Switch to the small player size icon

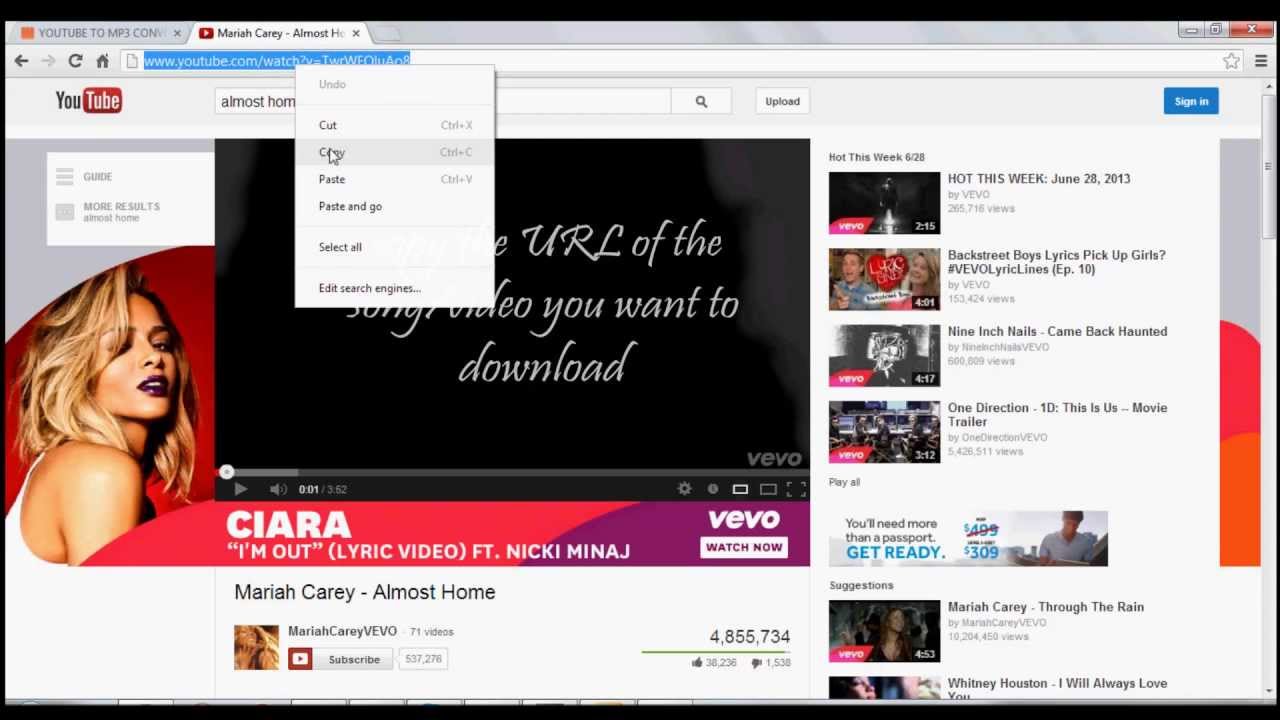[x=740, y=489]
